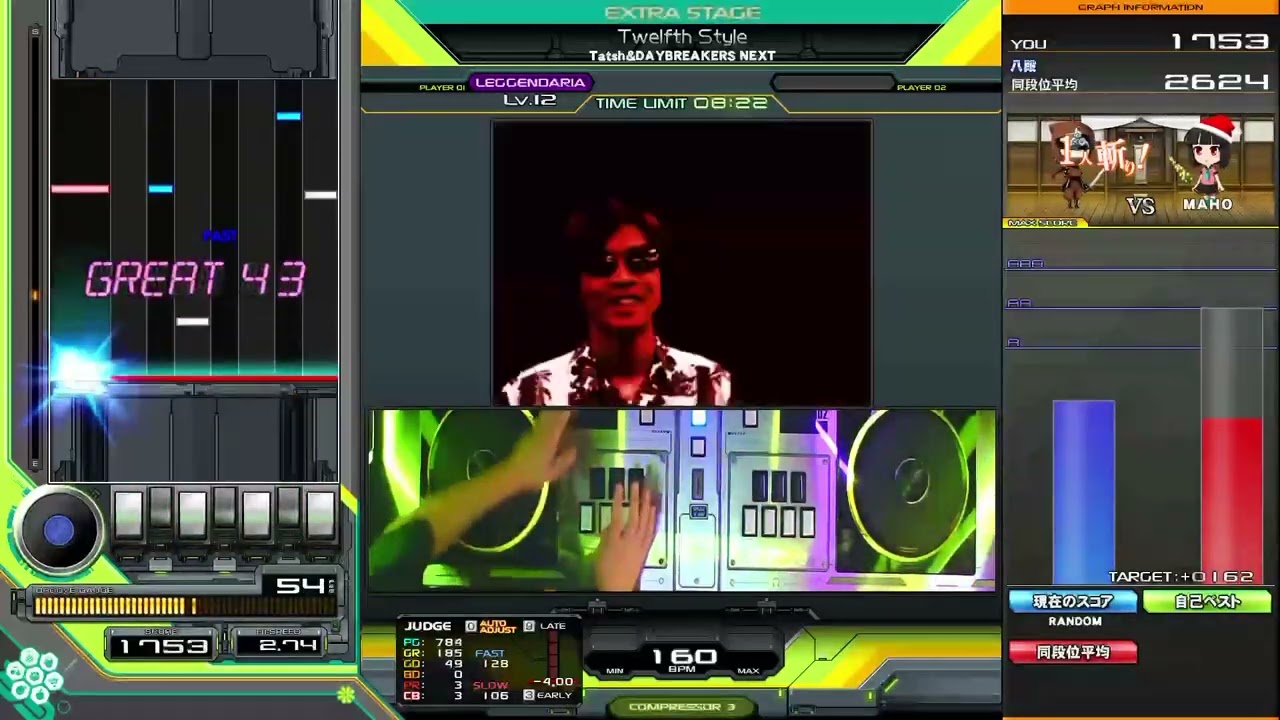The image size is (1280, 720).
Task: Click the pink scratch note in the lane
Action: [80, 188]
